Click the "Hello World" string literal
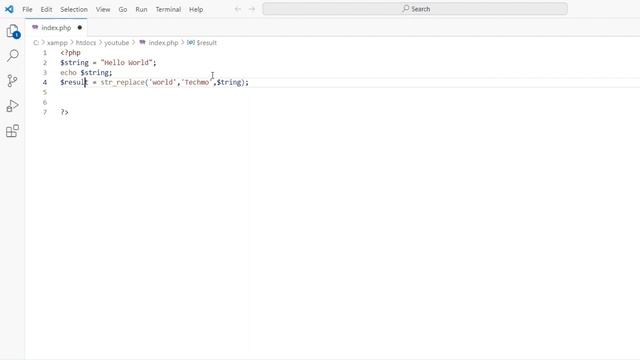640x360 pixels. 127,62
